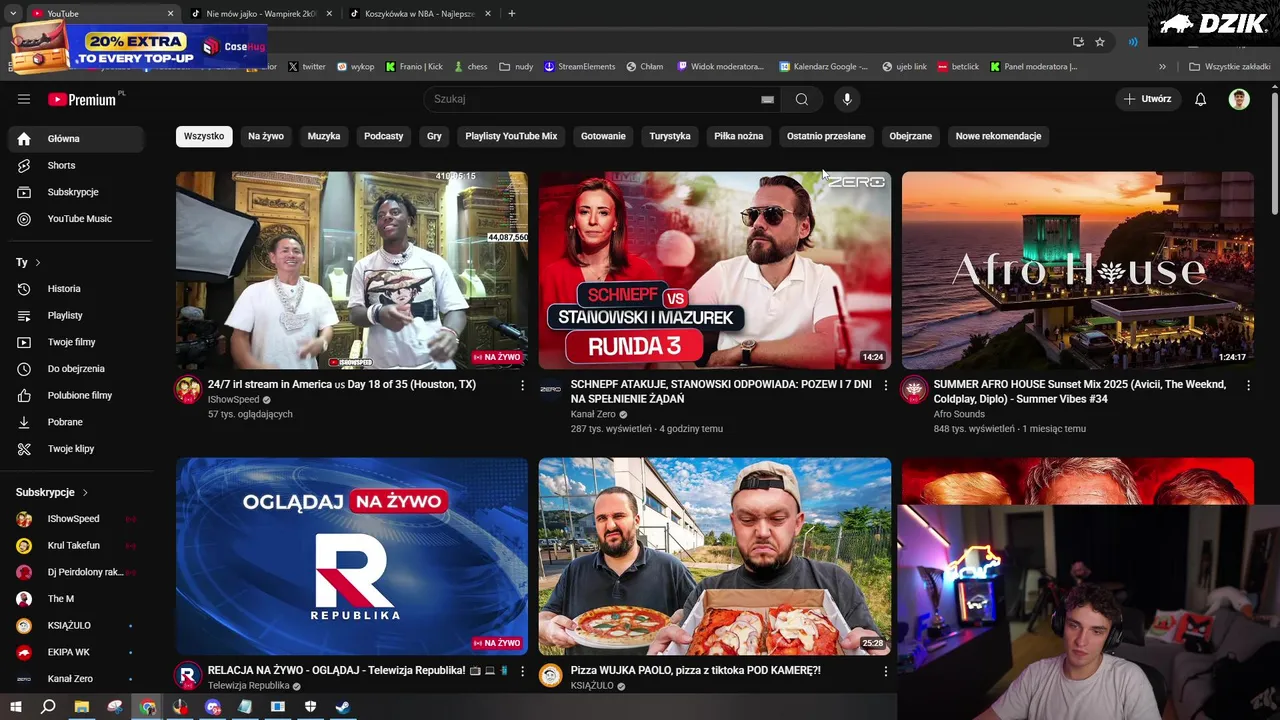
Task: Select the Gotowanie filter chip
Action: click(x=603, y=136)
